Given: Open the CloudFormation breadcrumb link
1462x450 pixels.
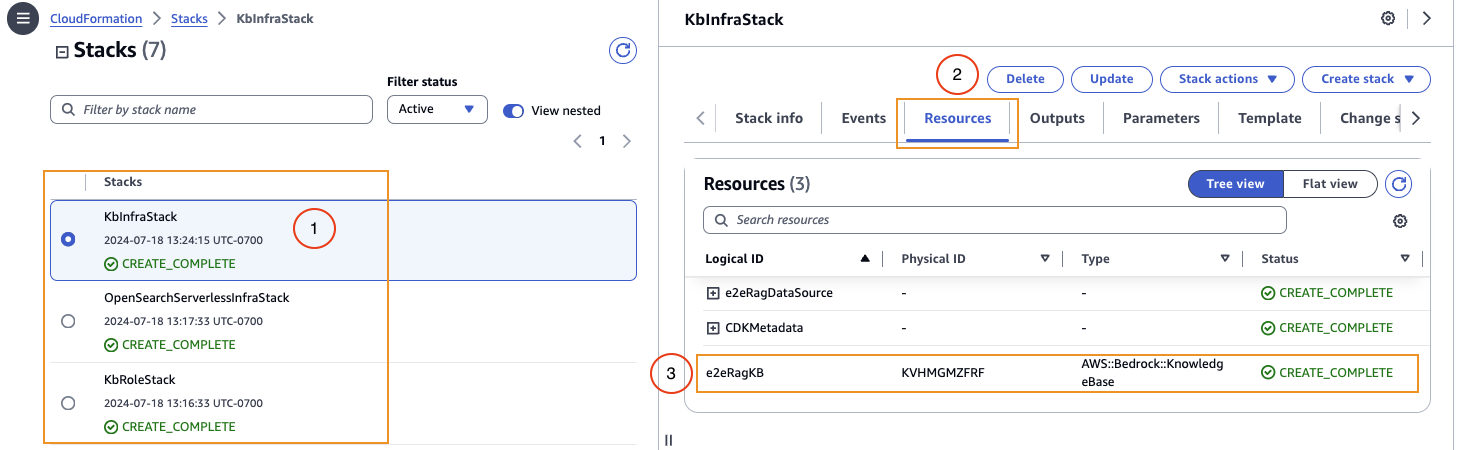Looking at the screenshot, I should click(96, 19).
